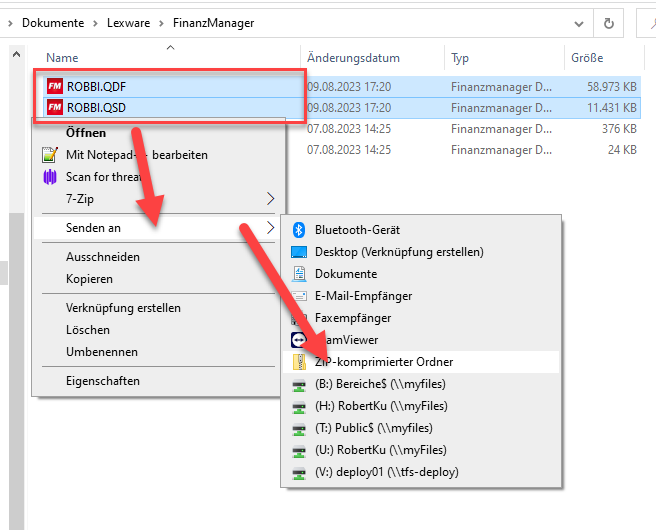Expand the Senden an submenu arrow
The width and height of the screenshot is (656, 530).
270,228
